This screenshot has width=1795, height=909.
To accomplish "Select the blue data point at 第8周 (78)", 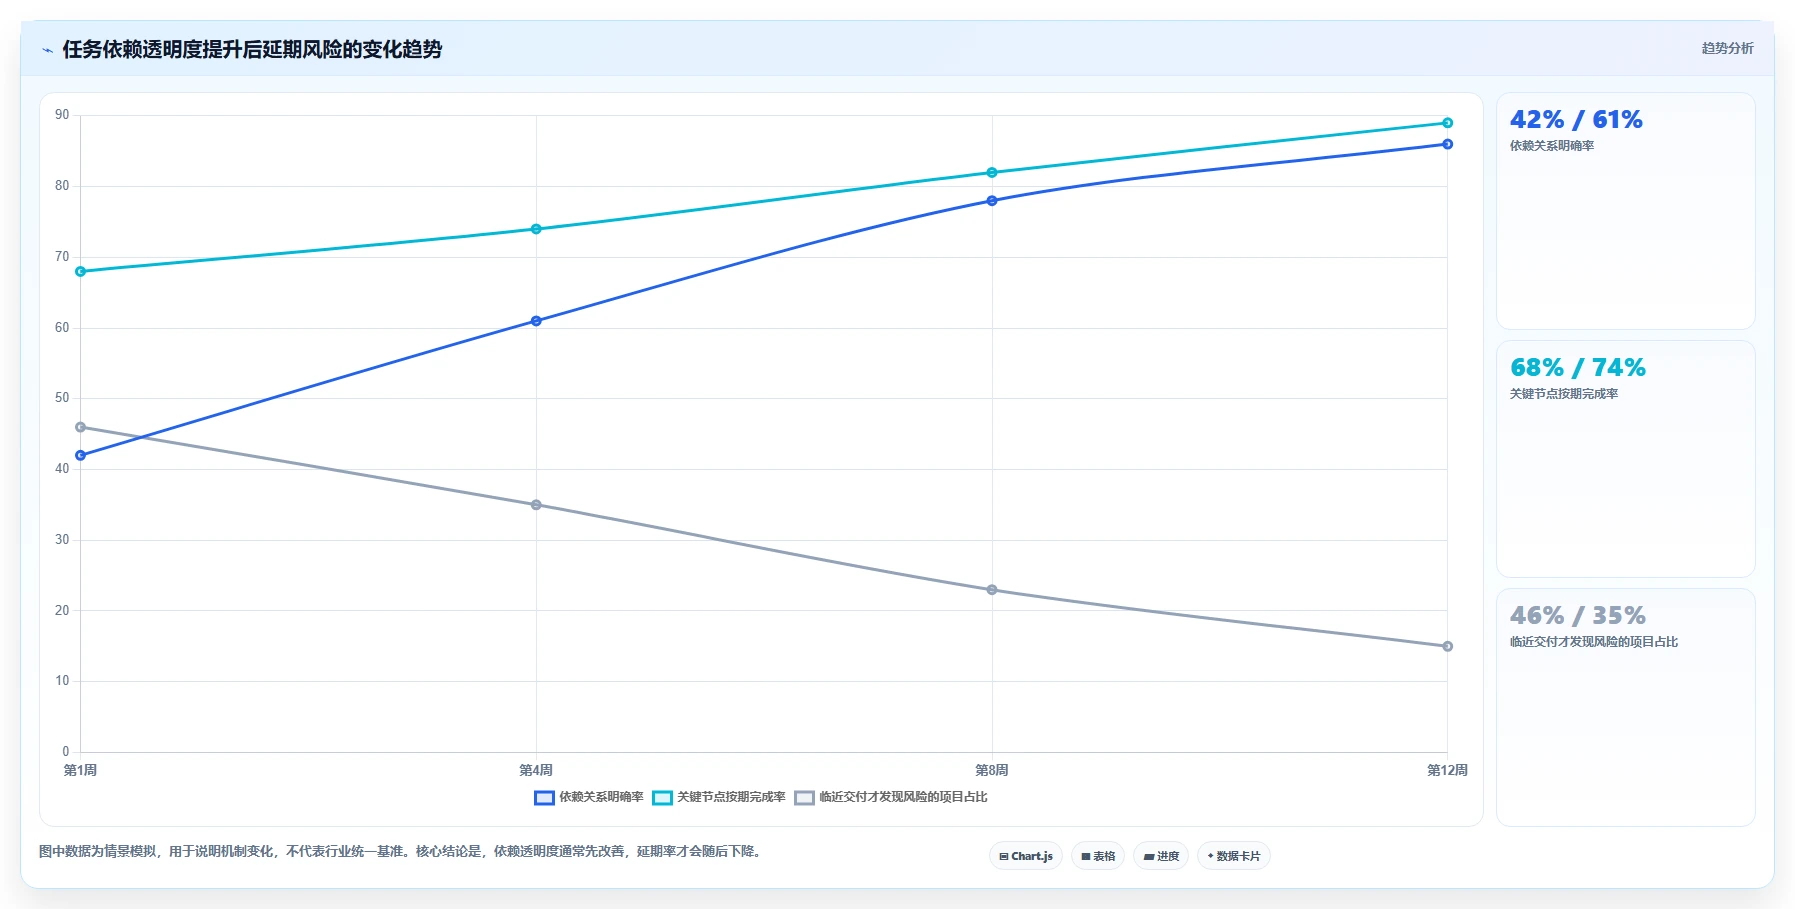I will (992, 201).
